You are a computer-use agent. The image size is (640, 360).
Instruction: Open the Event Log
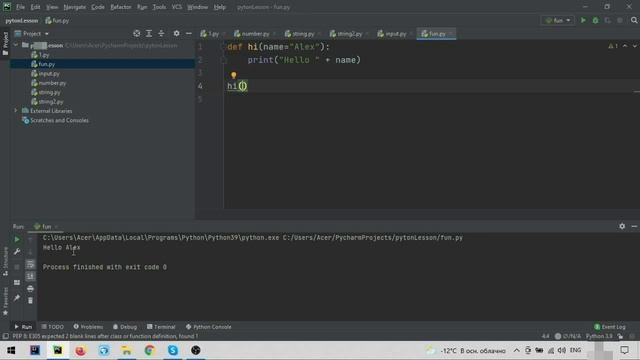pos(610,327)
